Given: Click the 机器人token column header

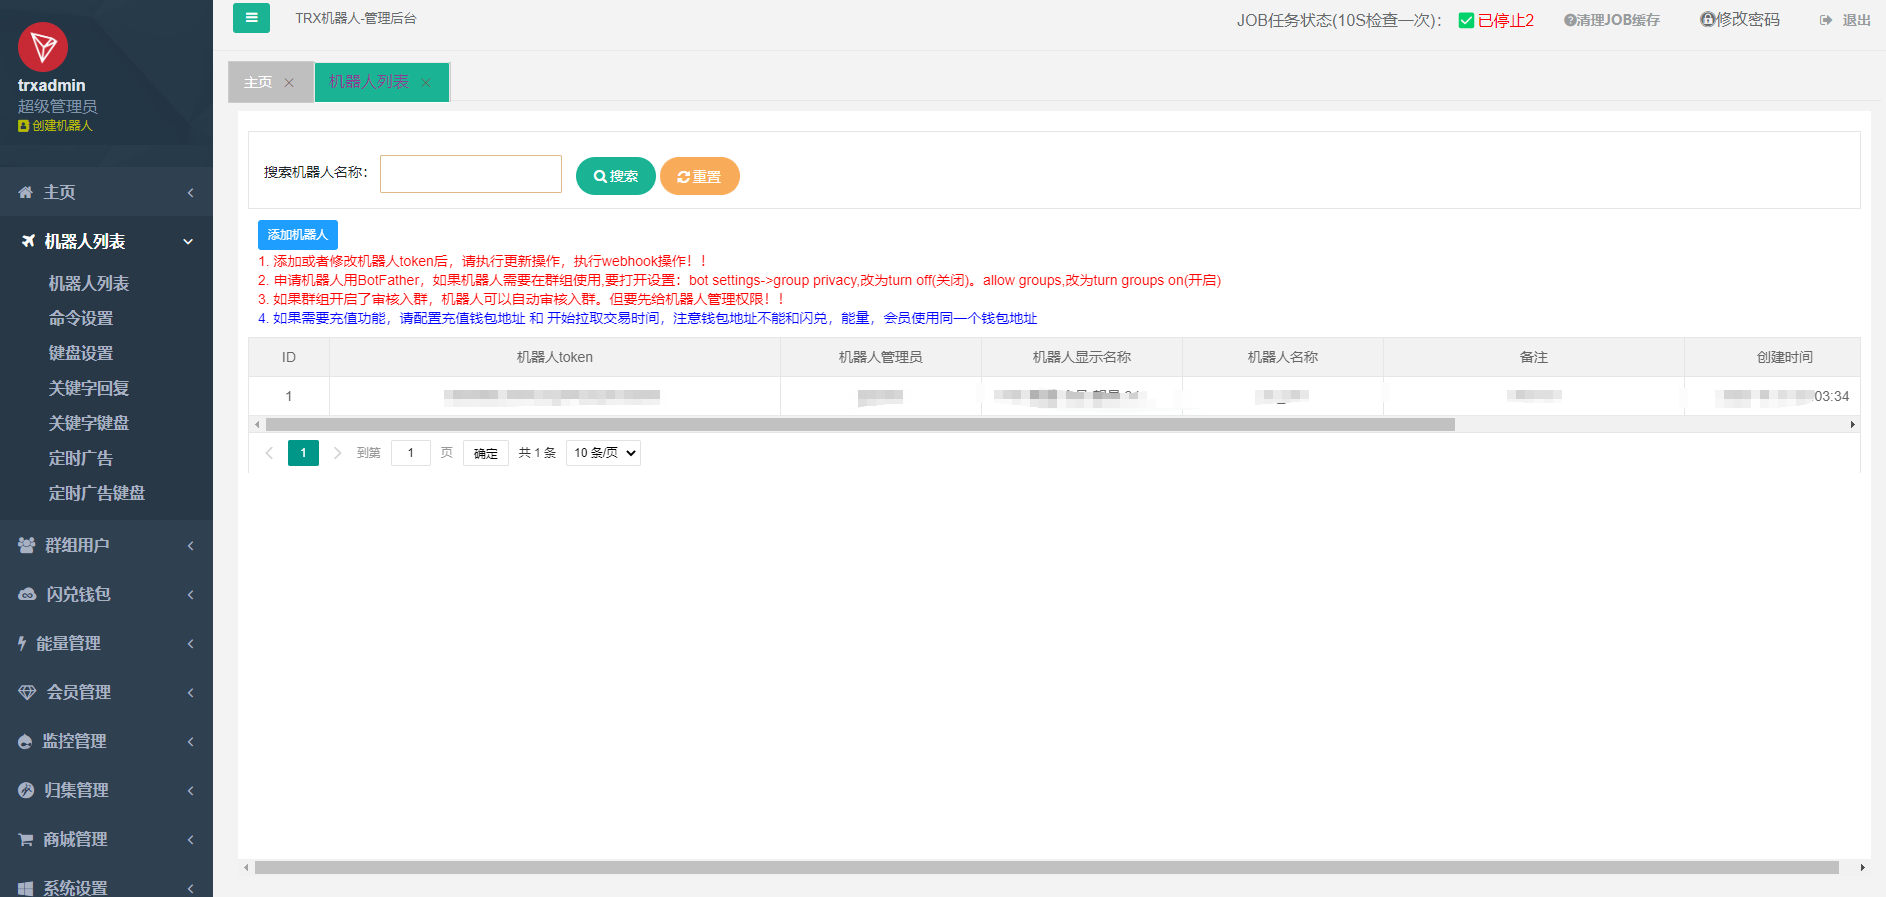Looking at the screenshot, I should pos(555,357).
